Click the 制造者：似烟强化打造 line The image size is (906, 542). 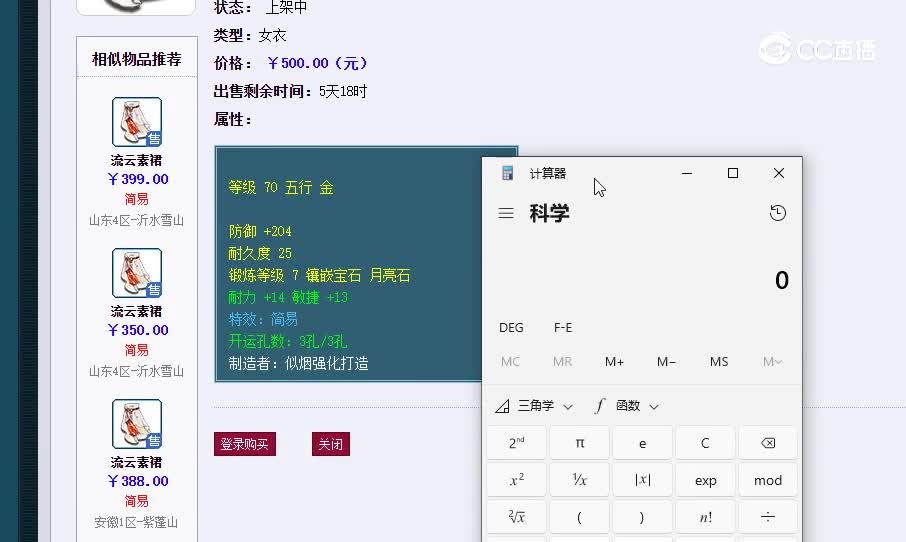298,363
